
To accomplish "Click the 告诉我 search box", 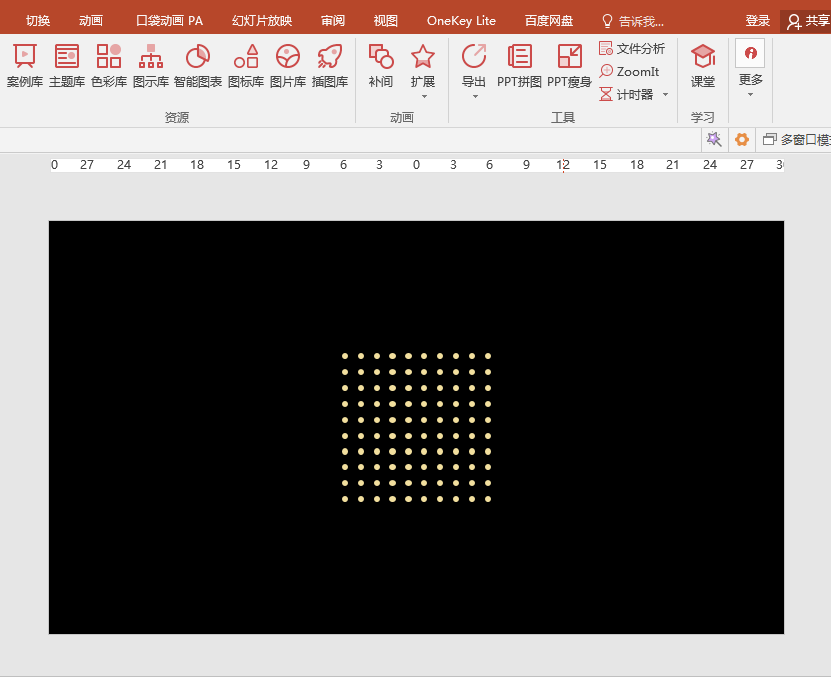I will [x=633, y=21].
